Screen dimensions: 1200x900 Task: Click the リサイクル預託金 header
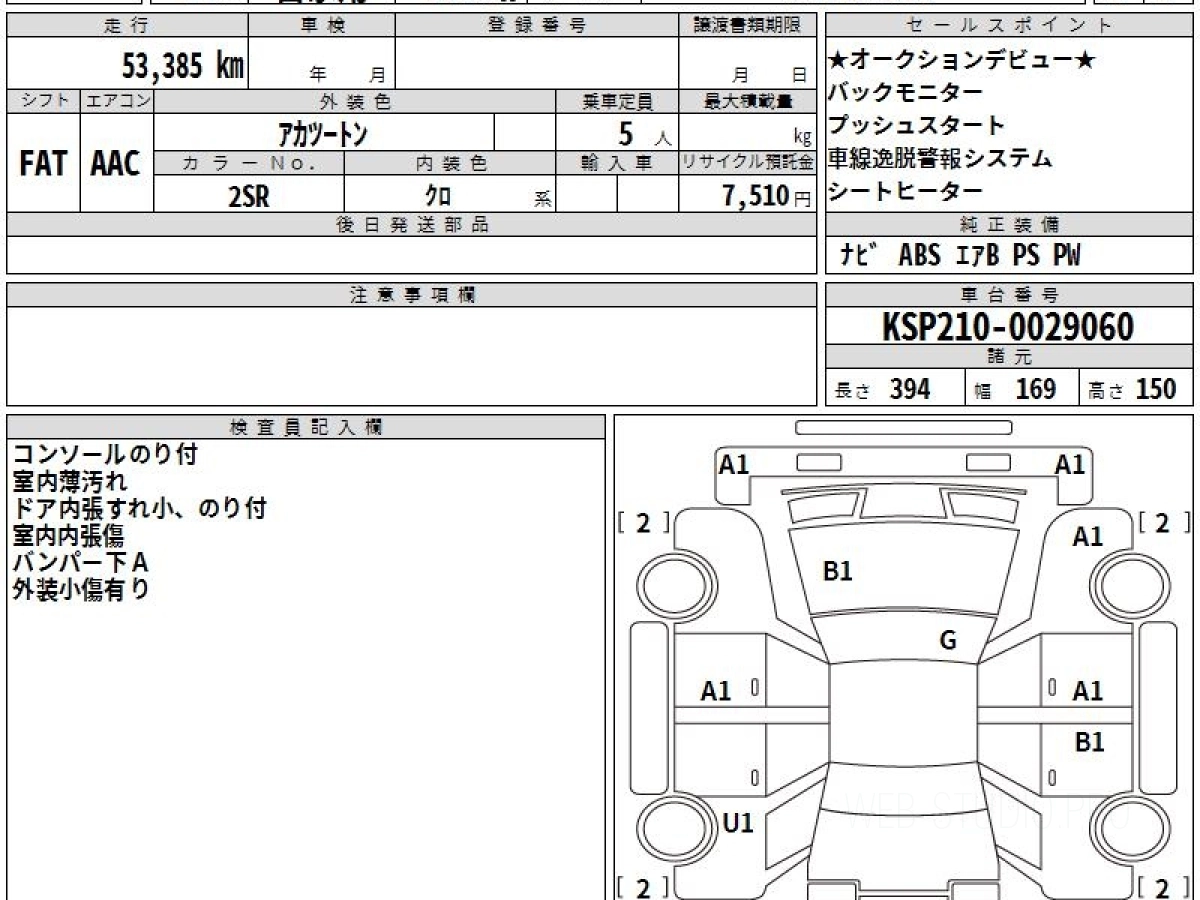pyautogui.click(x=747, y=163)
